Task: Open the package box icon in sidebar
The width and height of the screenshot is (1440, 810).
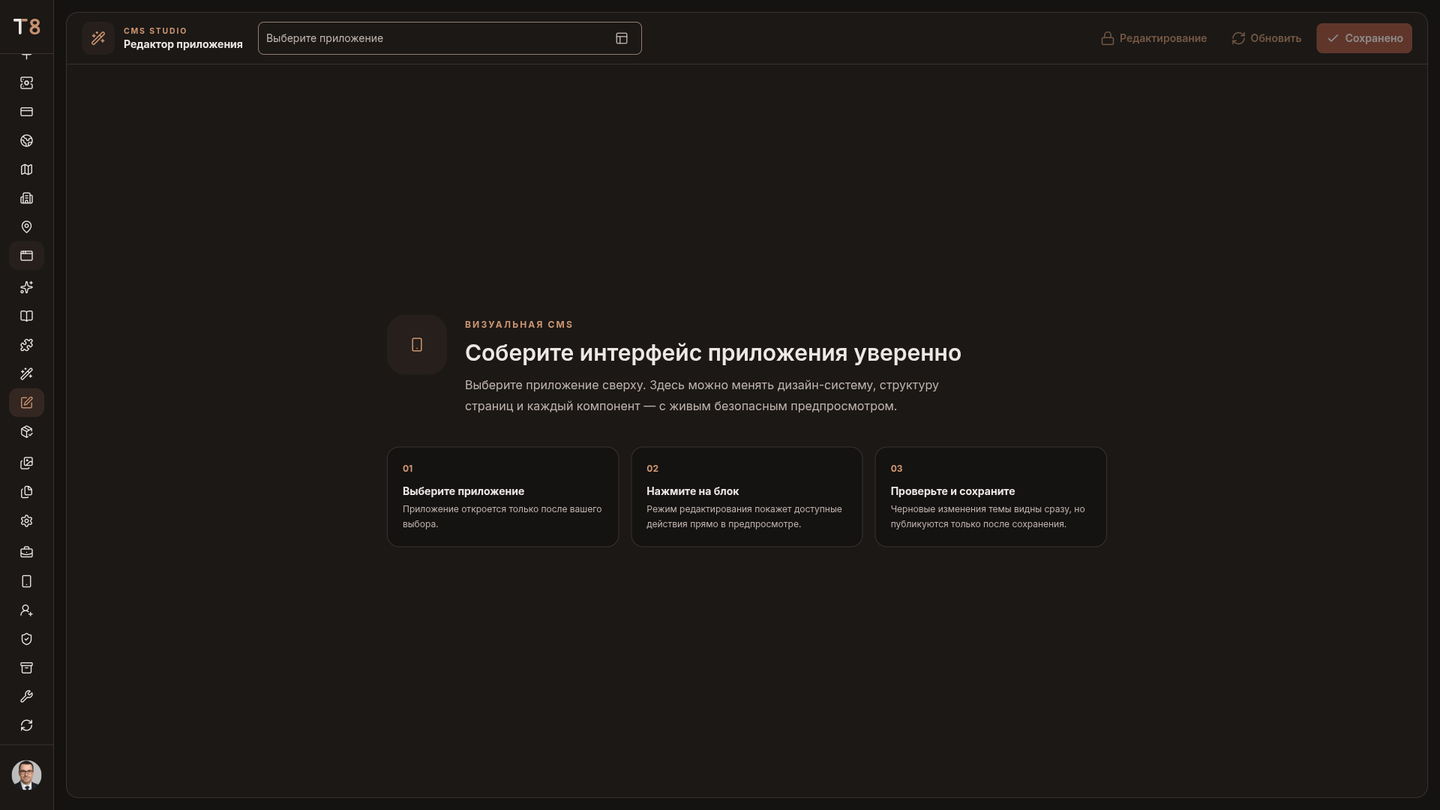Action: [x=27, y=432]
